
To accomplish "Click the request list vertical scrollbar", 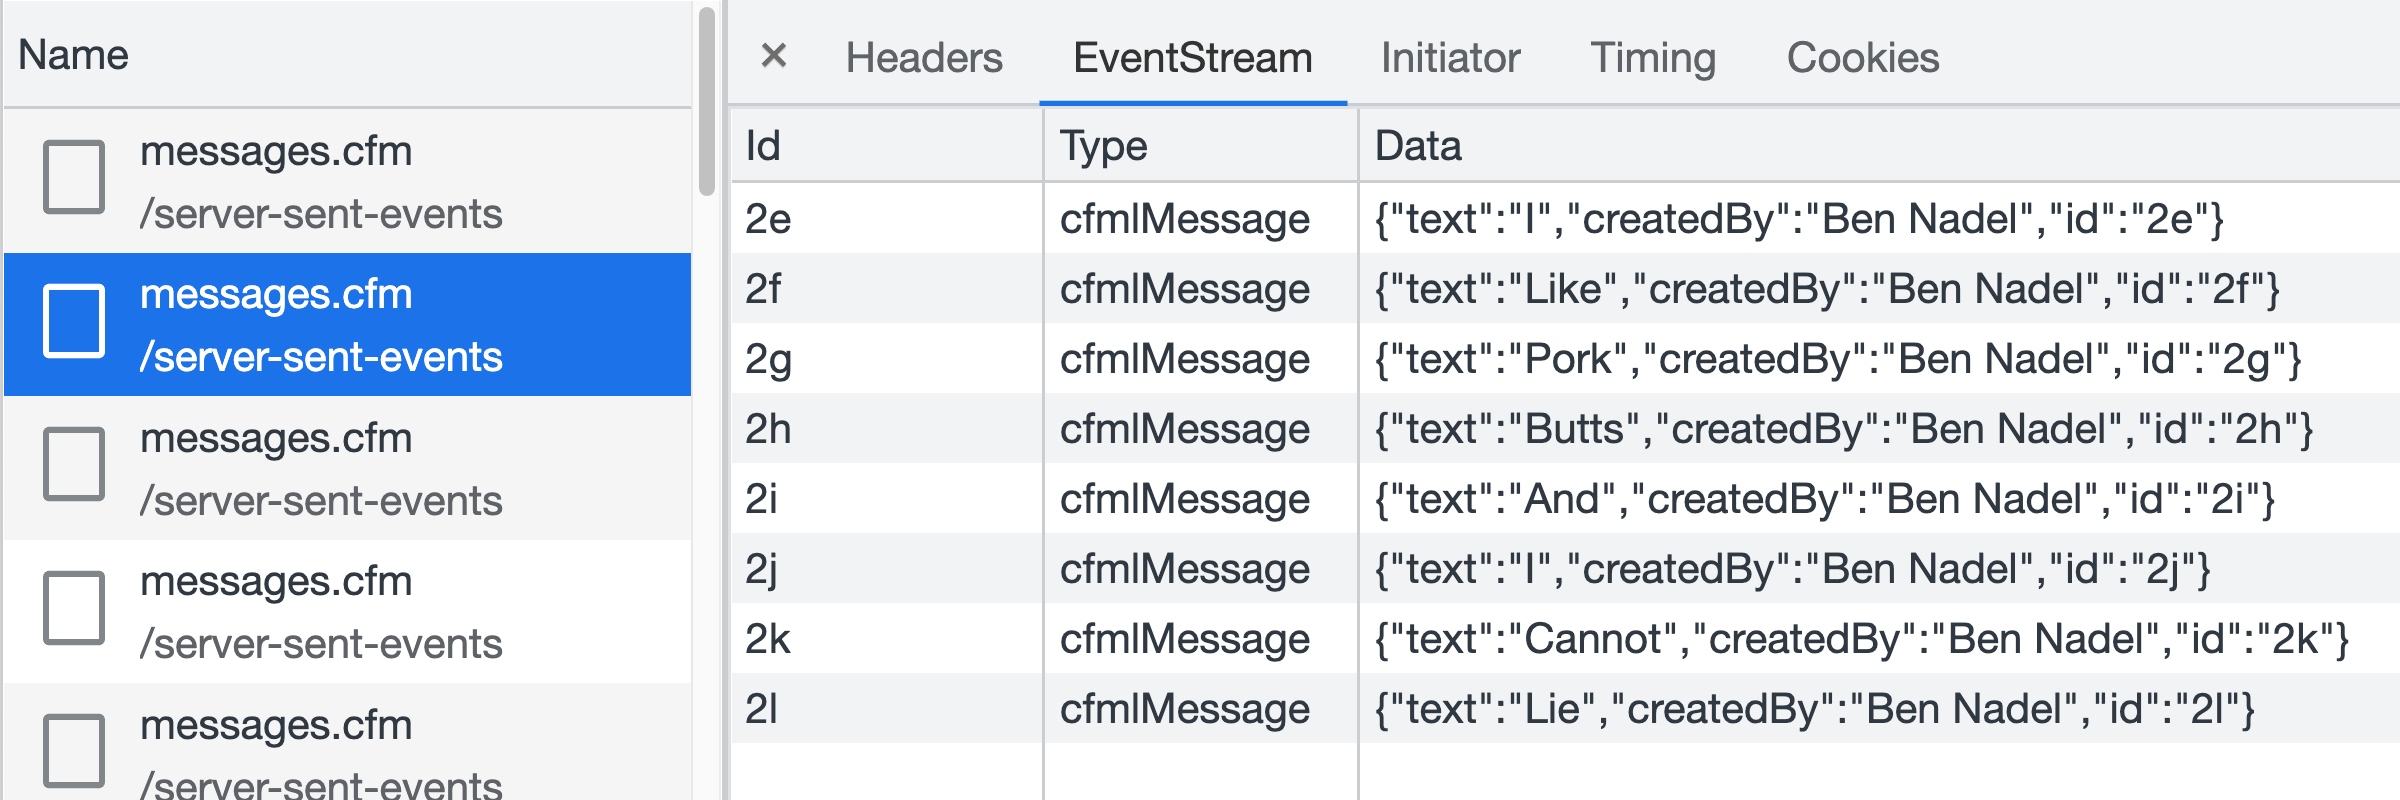I will pyautogui.click(x=707, y=100).
